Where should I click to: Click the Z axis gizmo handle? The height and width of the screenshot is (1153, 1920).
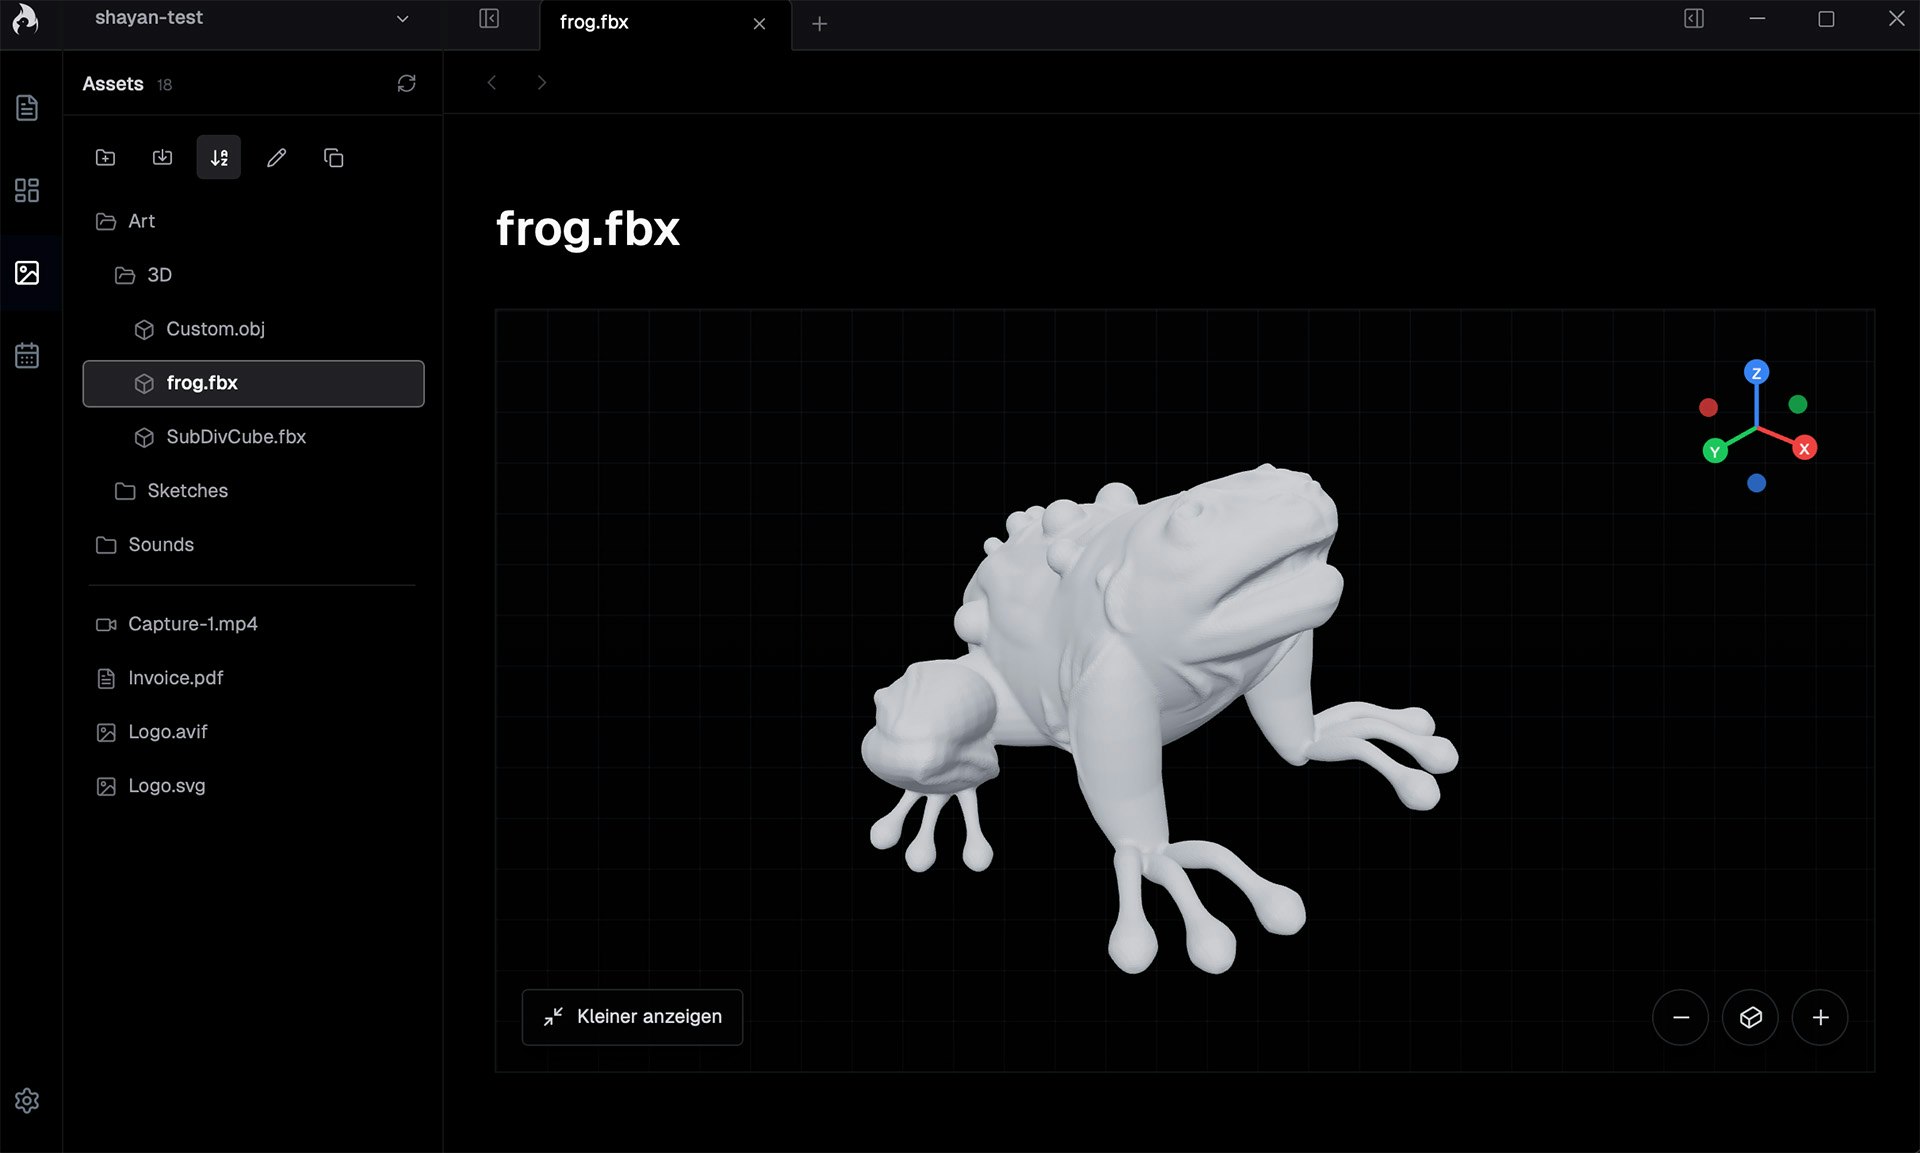[1756, 372]
